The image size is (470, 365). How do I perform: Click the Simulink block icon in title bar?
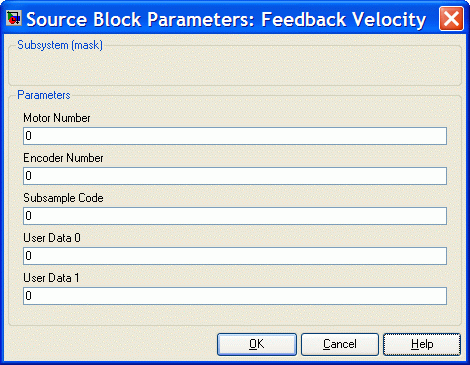tap(14, 18)
